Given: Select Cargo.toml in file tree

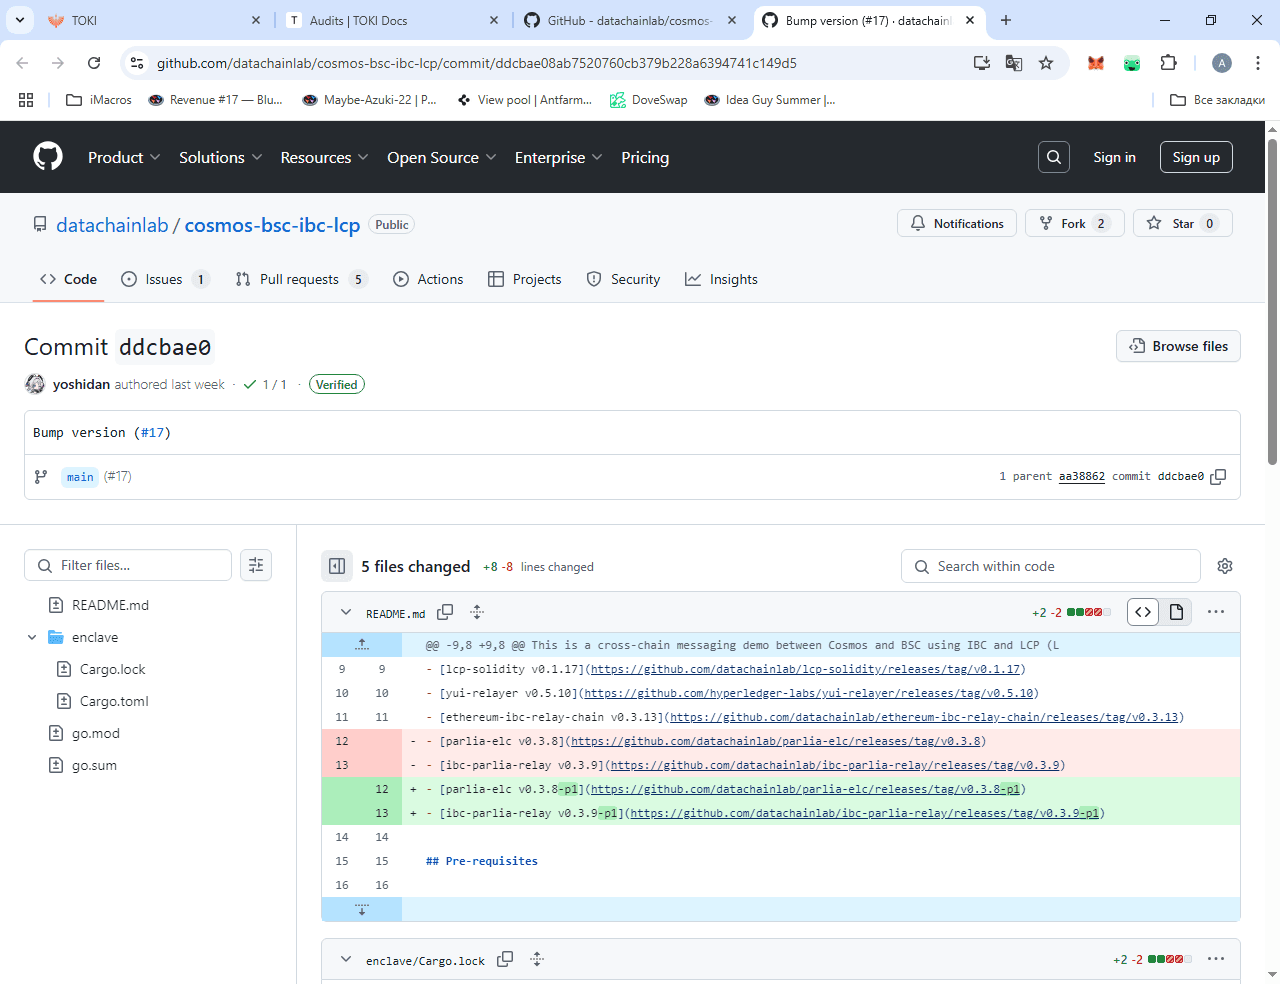Looking at the screenshot, I should tap(114, 701).
